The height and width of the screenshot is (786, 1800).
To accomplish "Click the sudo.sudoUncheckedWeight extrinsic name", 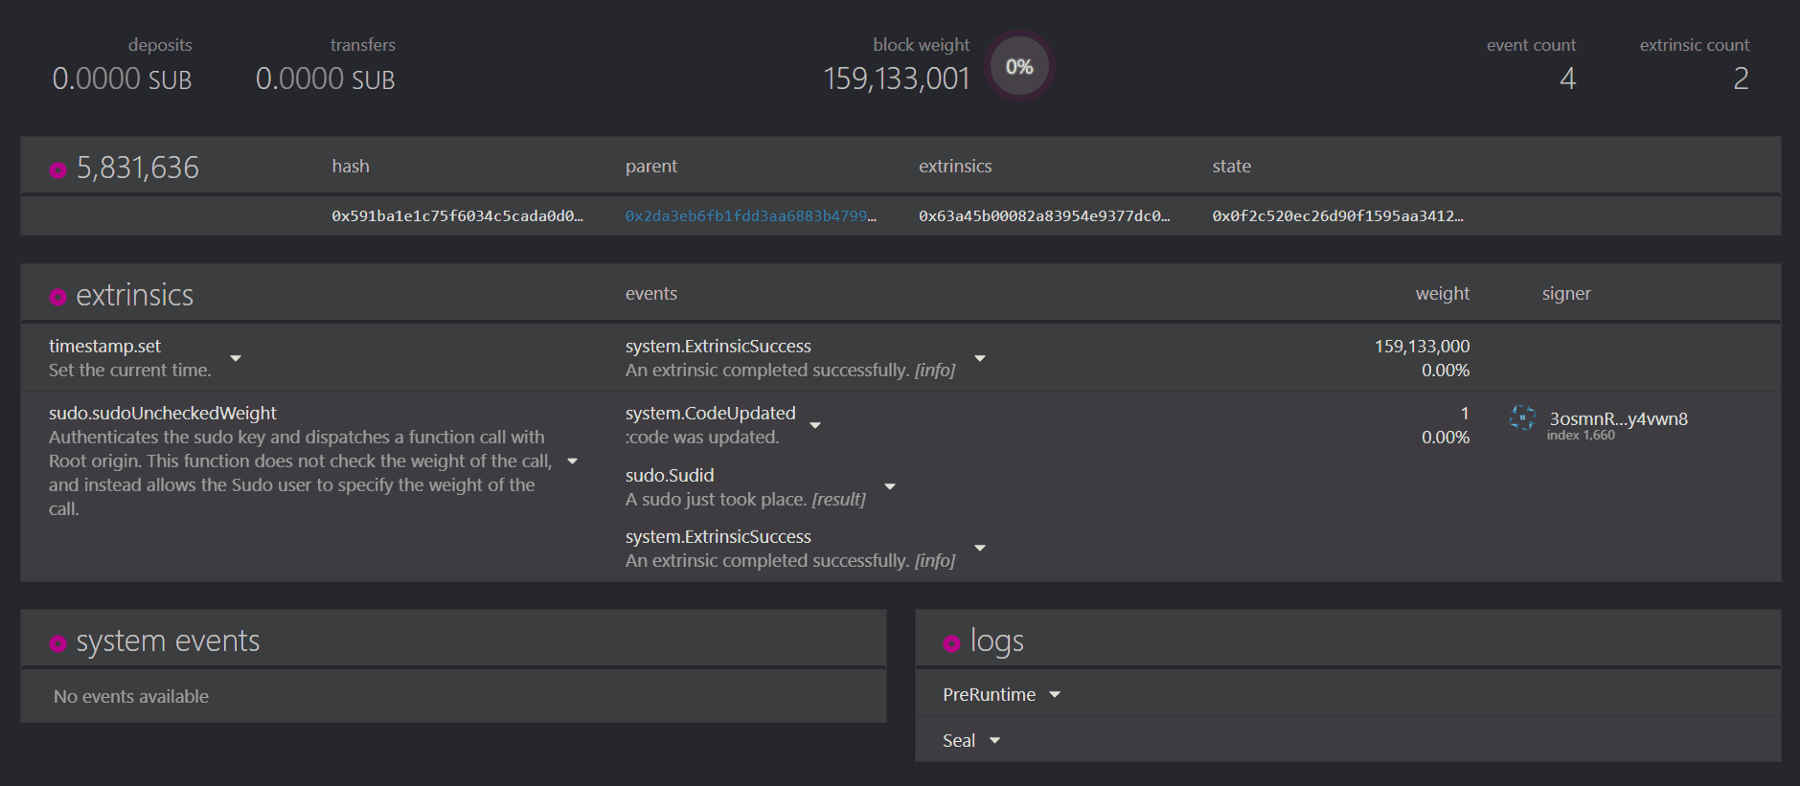I will pyautogui.click(x=163, y=413).
